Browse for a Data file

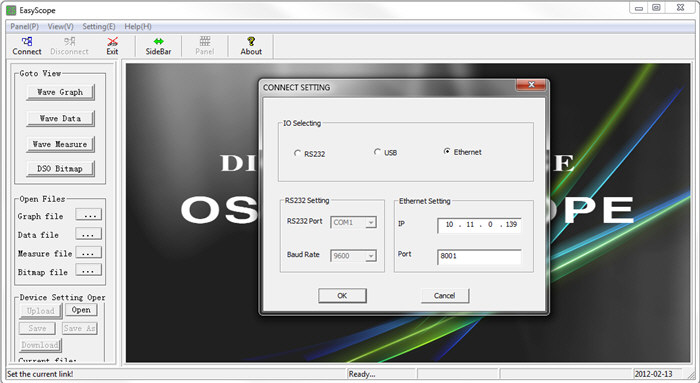pos(88,233)
